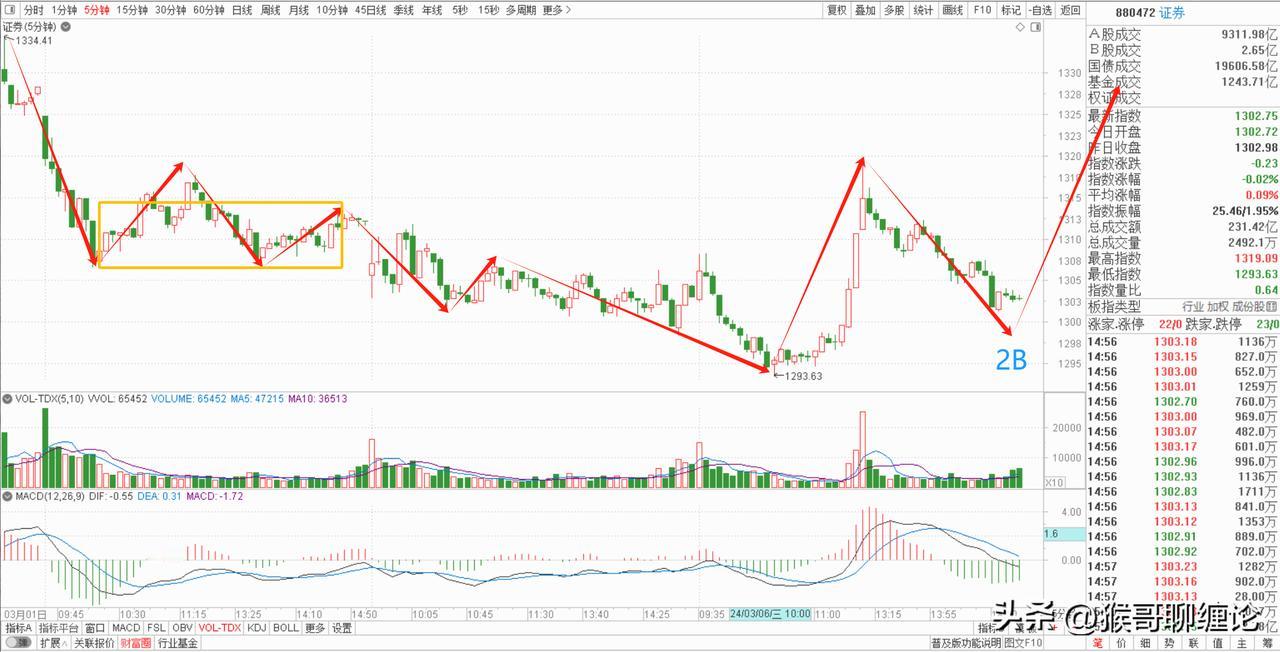The image size is (1280, 652).
Task: Select the BOLL indicator tab
Action: [x=286, y=628]
